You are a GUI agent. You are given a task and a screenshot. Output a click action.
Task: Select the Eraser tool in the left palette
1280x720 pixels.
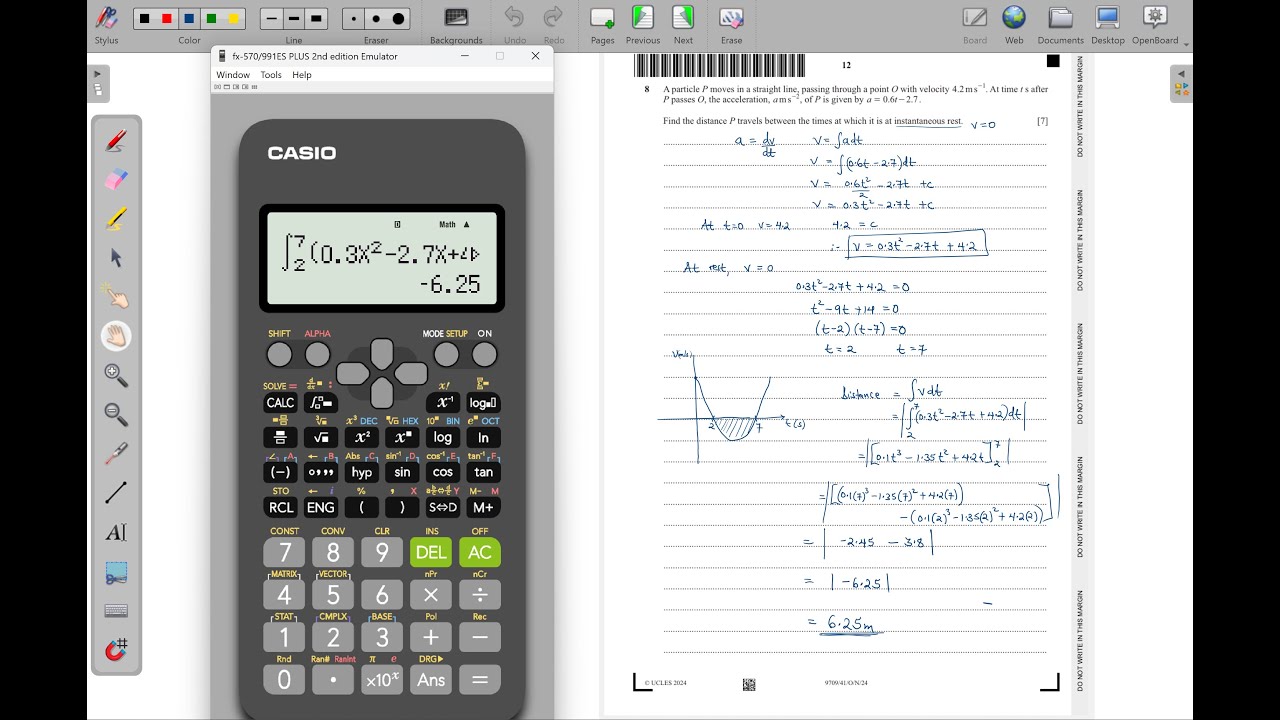point(116,180)
